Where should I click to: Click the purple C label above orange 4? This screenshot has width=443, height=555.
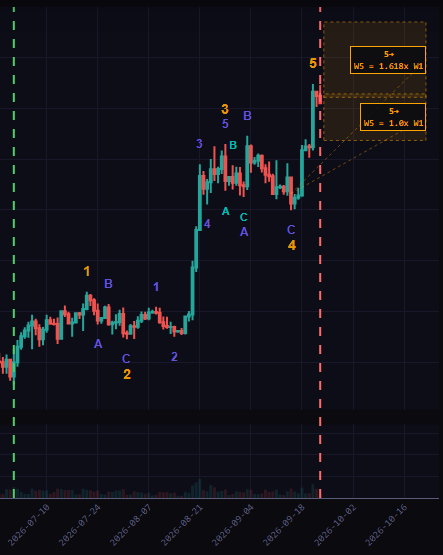pyautogui.click(x=291, y=230)
